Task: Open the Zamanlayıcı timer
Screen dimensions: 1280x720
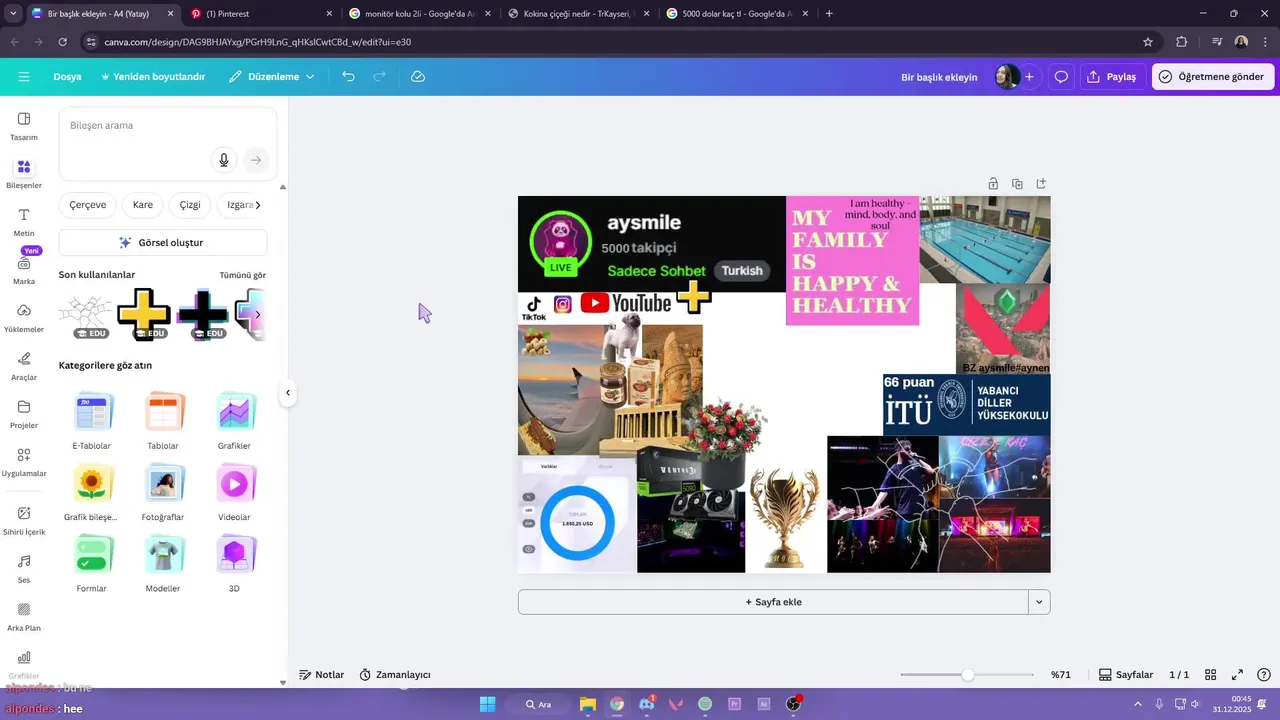Action: [394, 675]
